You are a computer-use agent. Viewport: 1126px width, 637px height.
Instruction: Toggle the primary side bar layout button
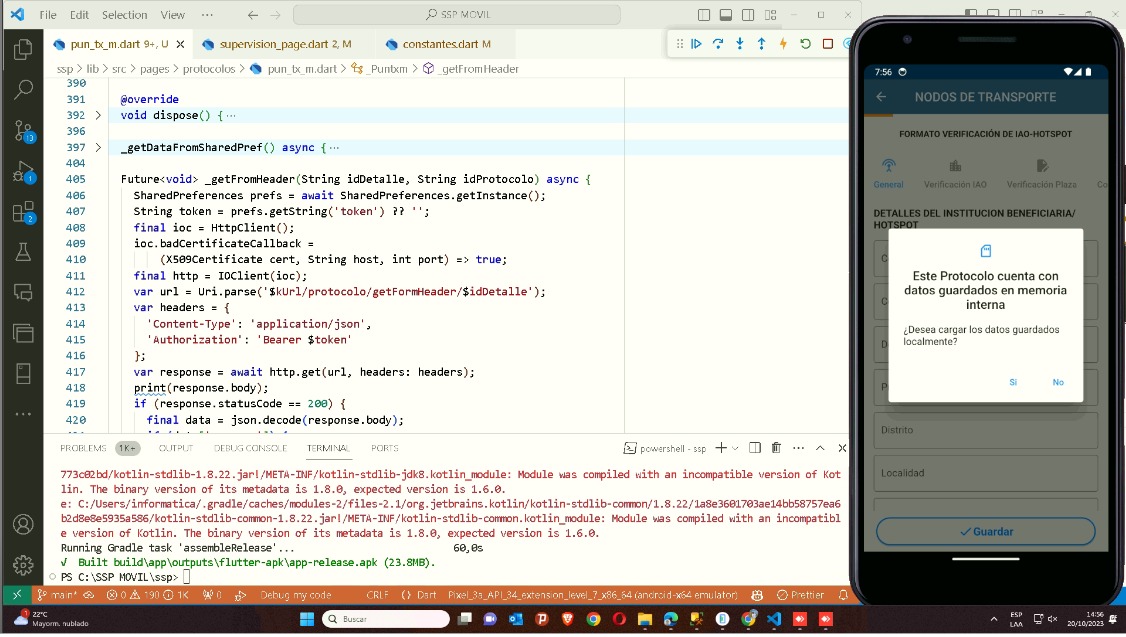tap(704, 15)
